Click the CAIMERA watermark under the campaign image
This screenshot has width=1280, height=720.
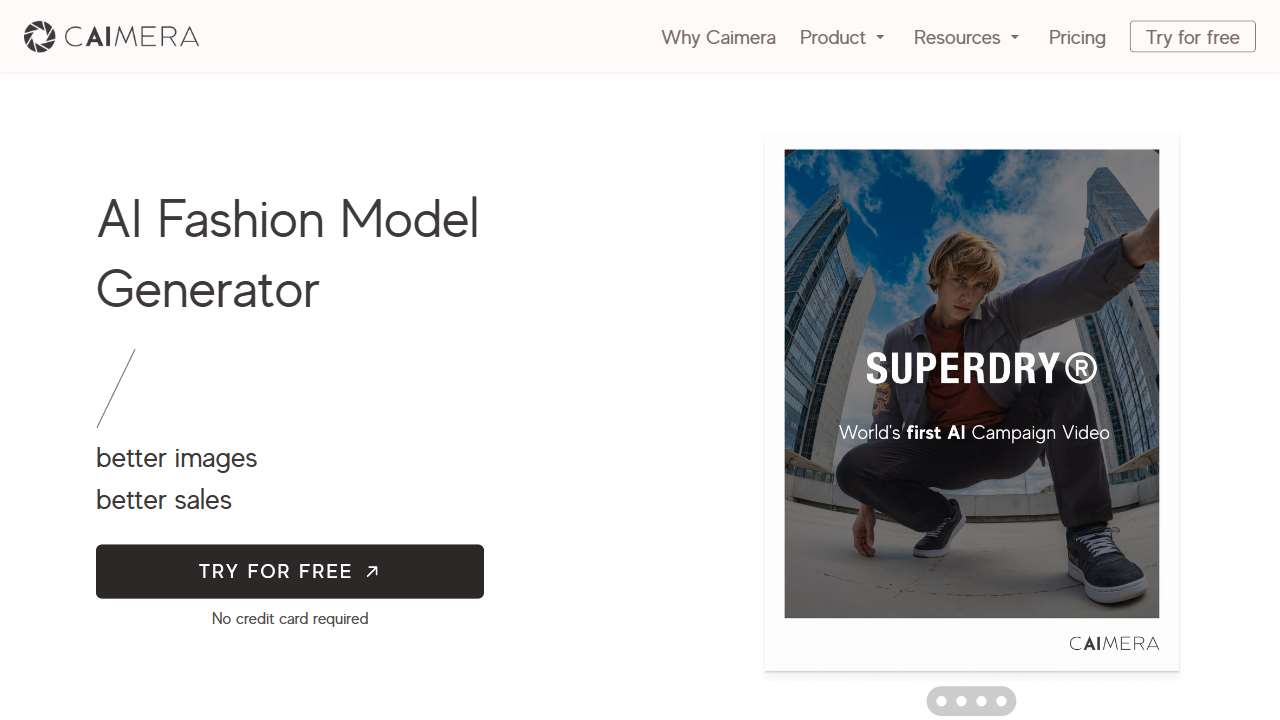1114,643
